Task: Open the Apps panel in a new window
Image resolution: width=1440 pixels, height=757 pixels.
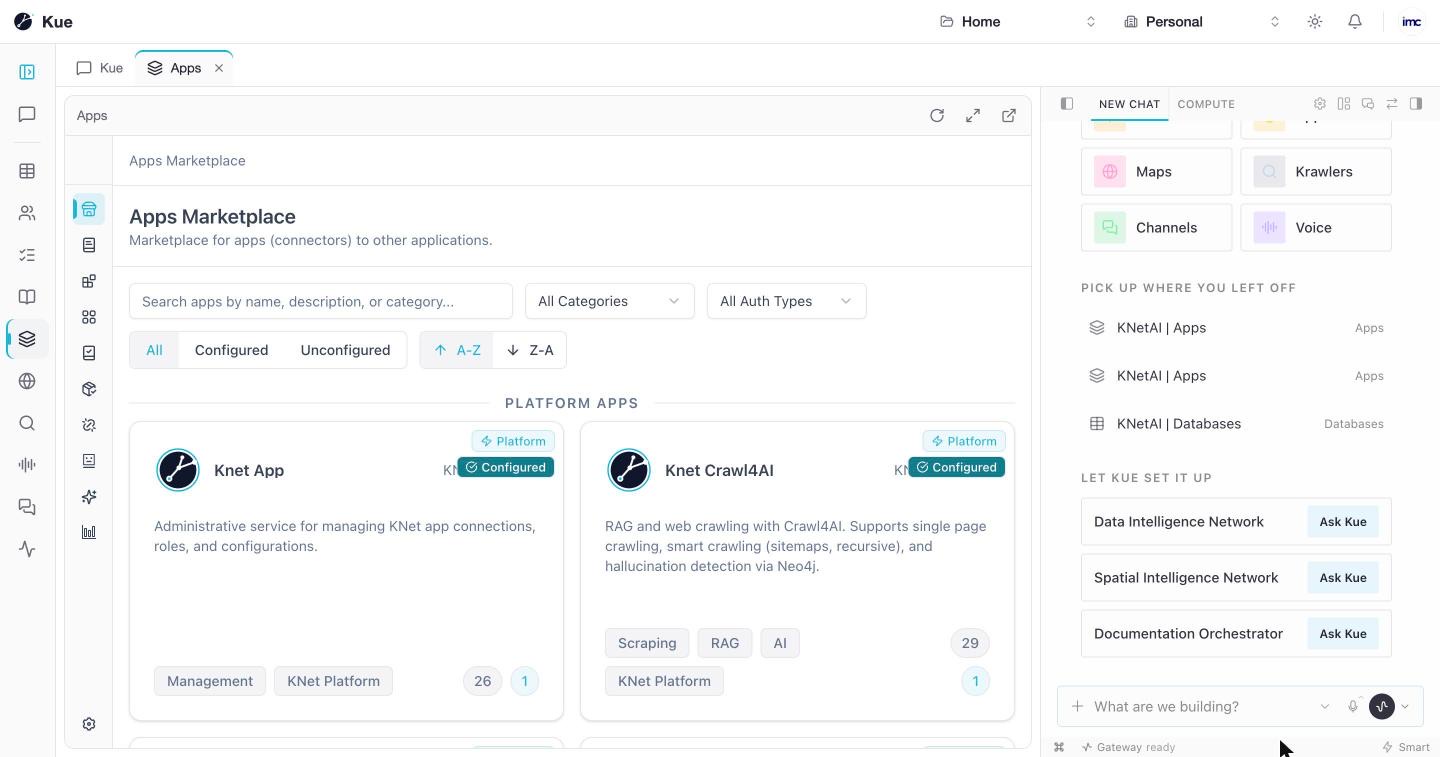Action: [1009, 115]
